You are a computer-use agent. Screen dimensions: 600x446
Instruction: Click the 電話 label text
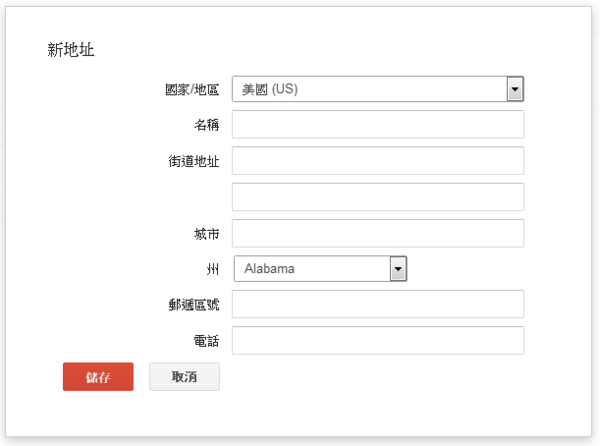coord(206,341)
